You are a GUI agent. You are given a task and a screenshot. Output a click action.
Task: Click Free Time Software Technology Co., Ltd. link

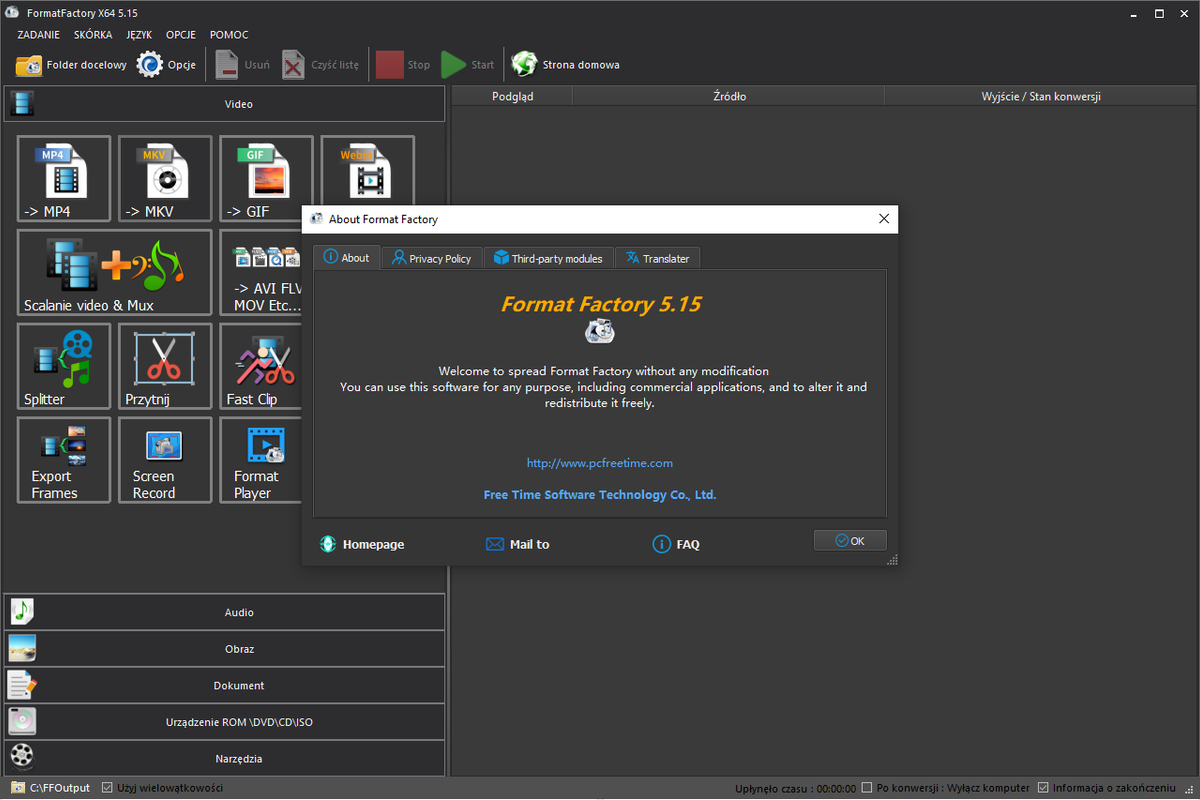[x=600, y=495]
